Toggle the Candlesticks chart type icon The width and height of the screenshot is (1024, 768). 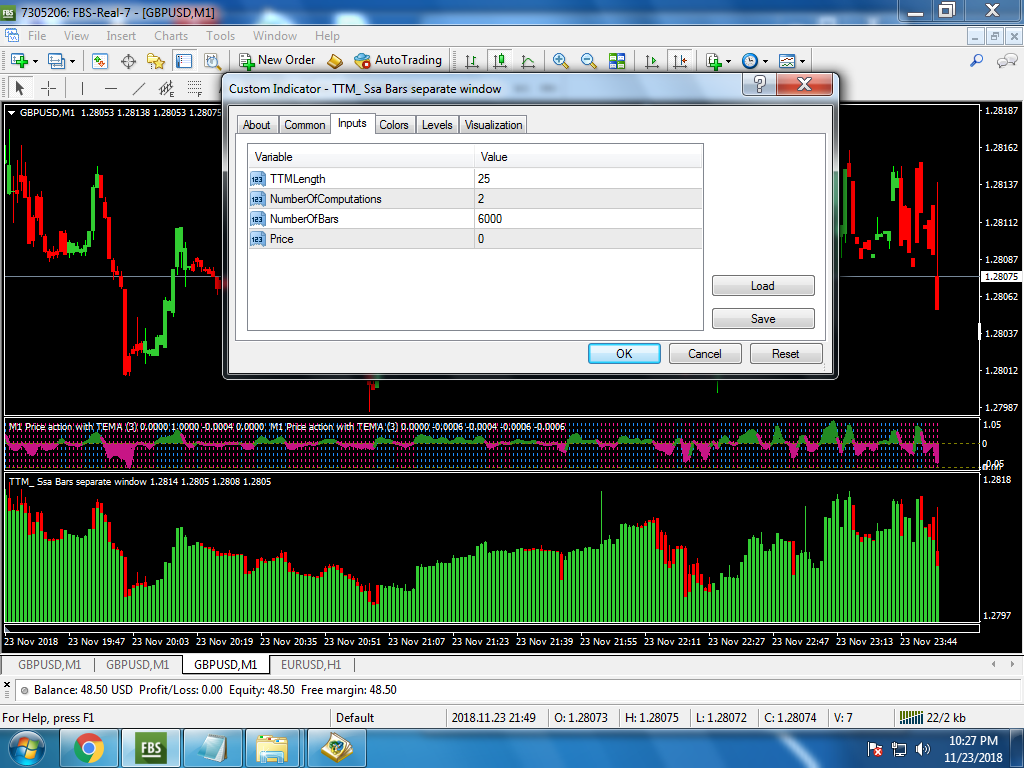point(500,61)
